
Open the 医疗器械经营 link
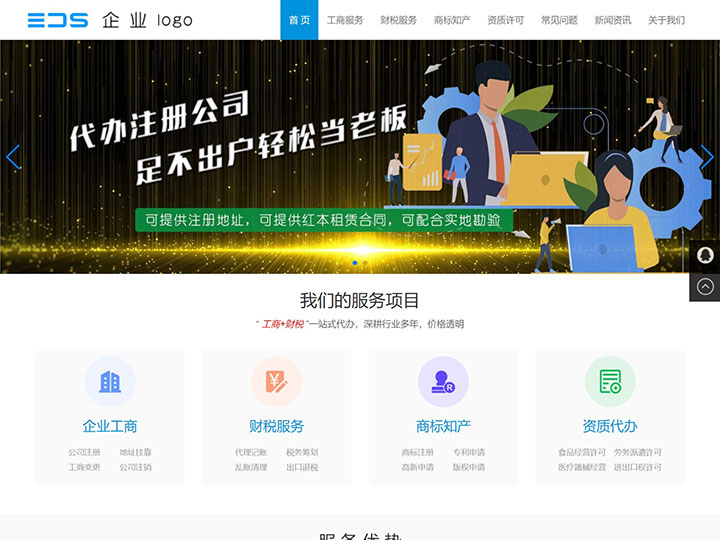coord(582,467)
